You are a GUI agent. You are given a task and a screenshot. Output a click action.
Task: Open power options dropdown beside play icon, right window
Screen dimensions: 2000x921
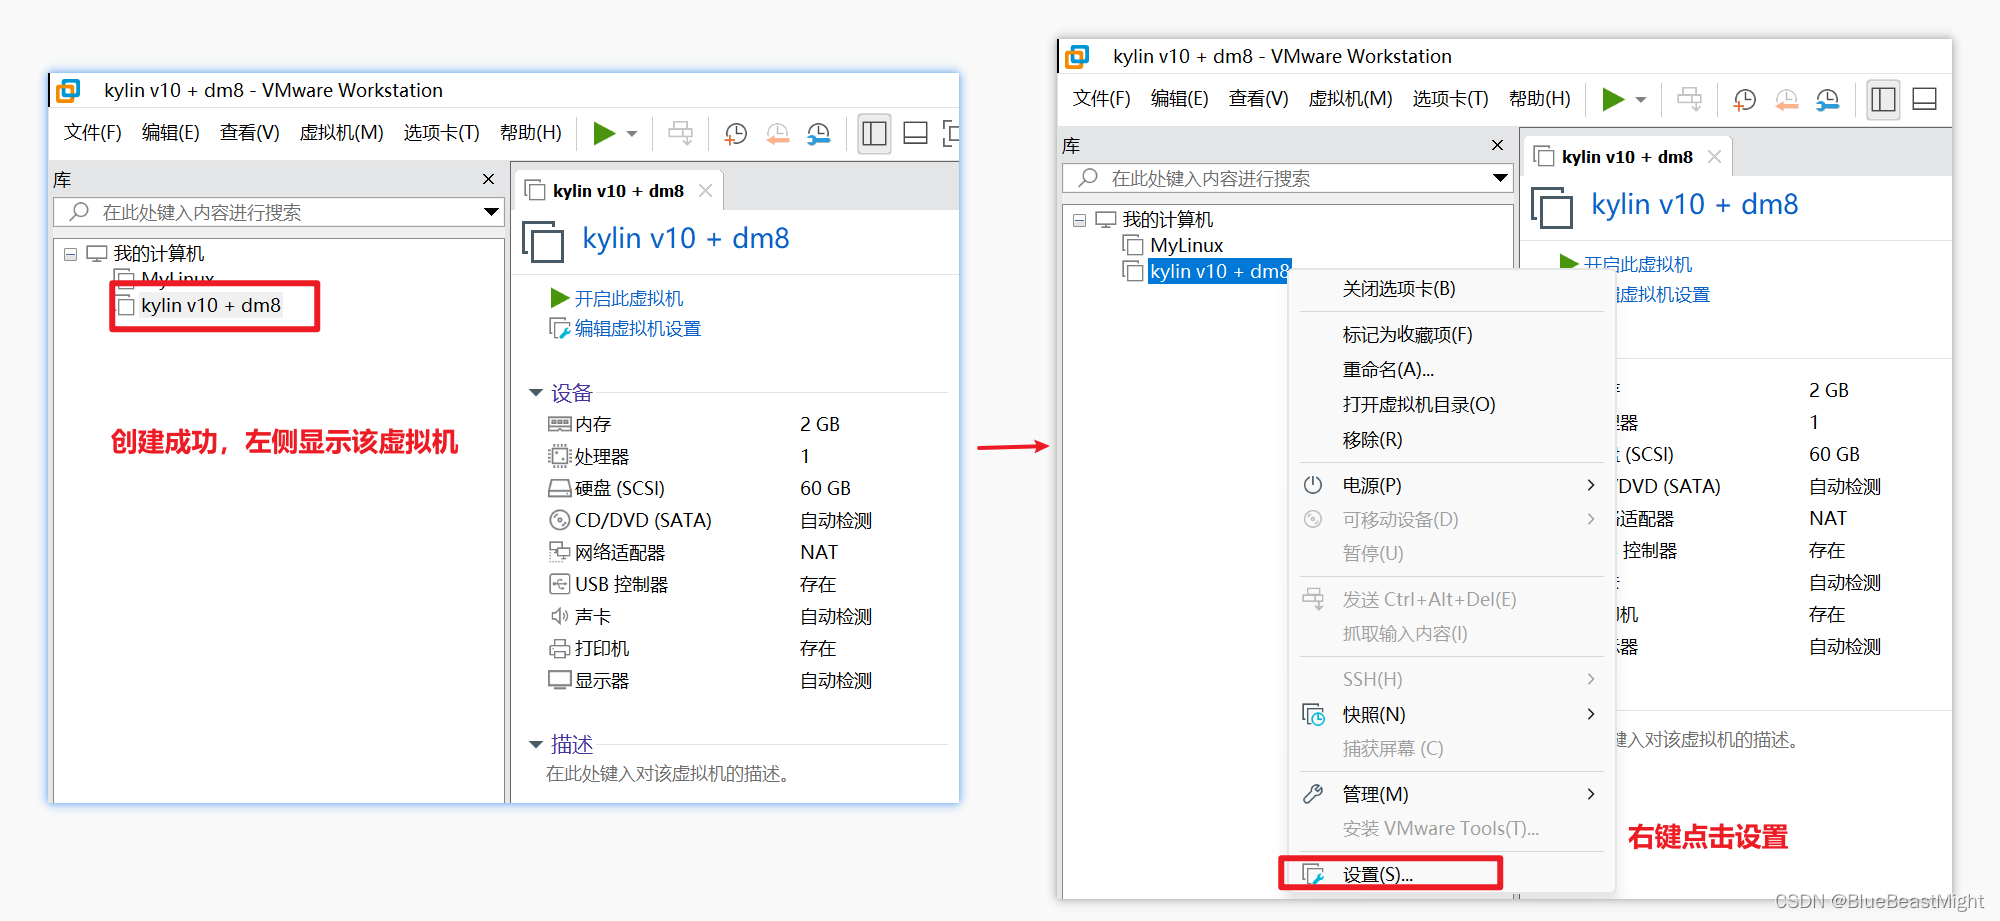[1641, 100]
